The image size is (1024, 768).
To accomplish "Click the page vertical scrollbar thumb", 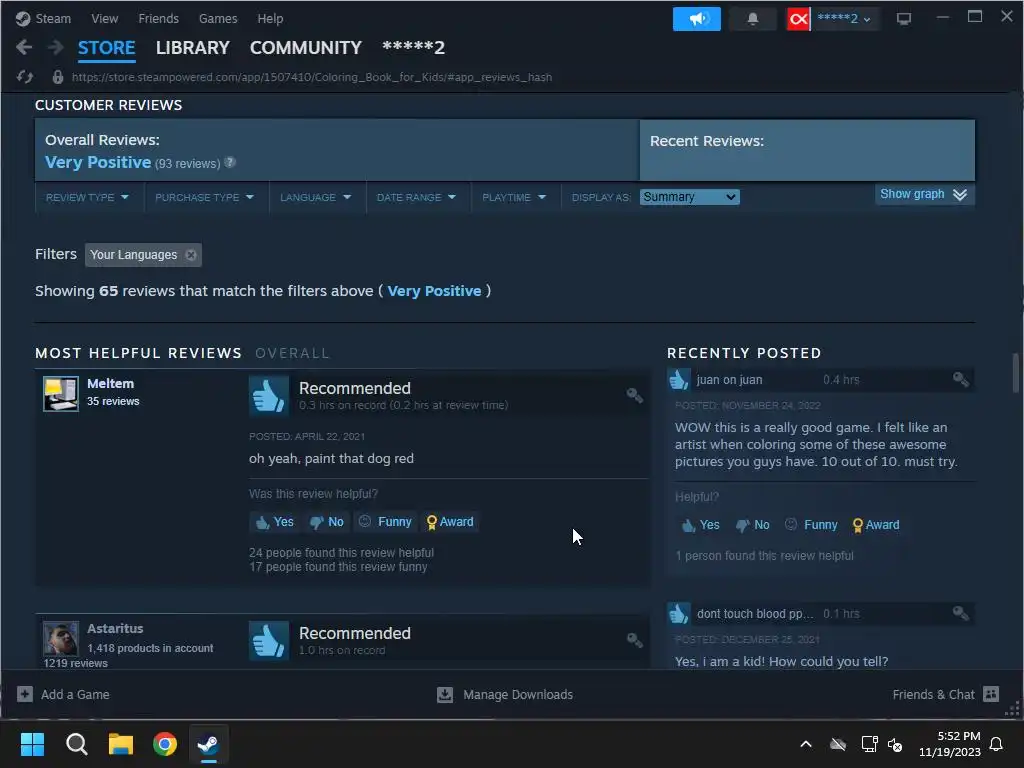I will (1016, 372).
